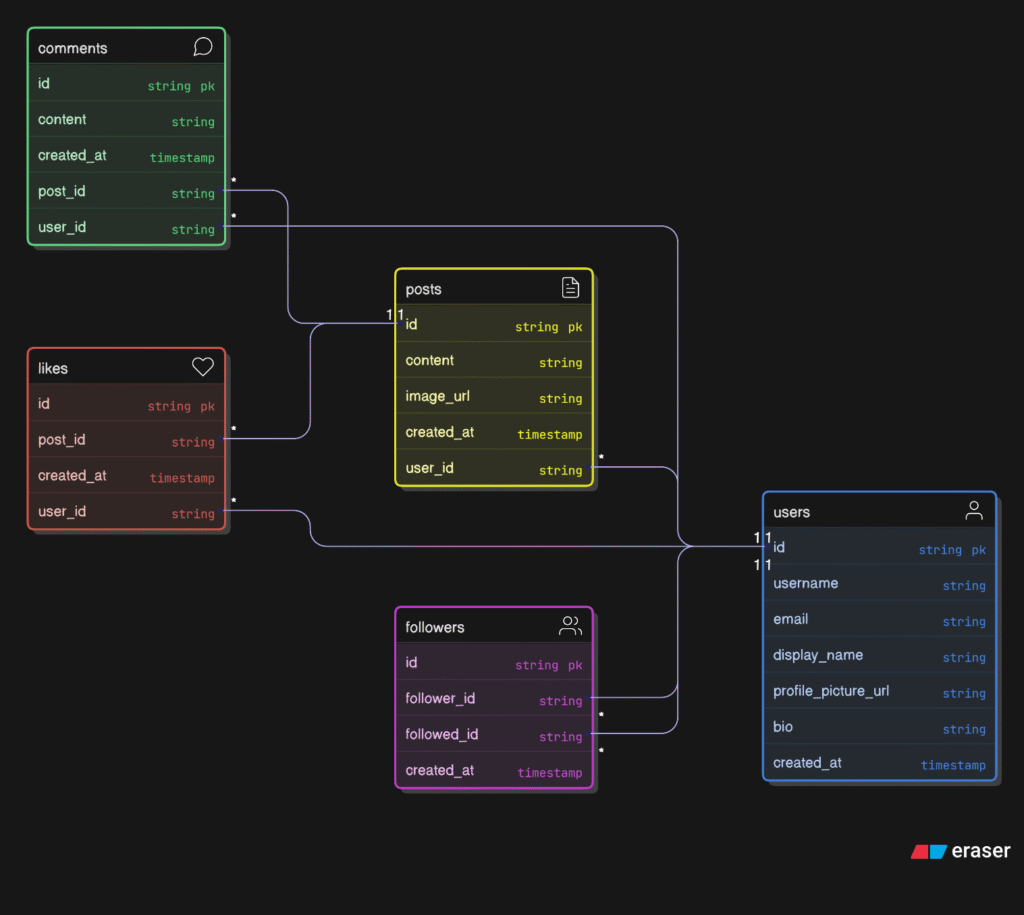Click the id row in likes table
This screenshot has height=915, width=1024.
(x=127, y=403)
